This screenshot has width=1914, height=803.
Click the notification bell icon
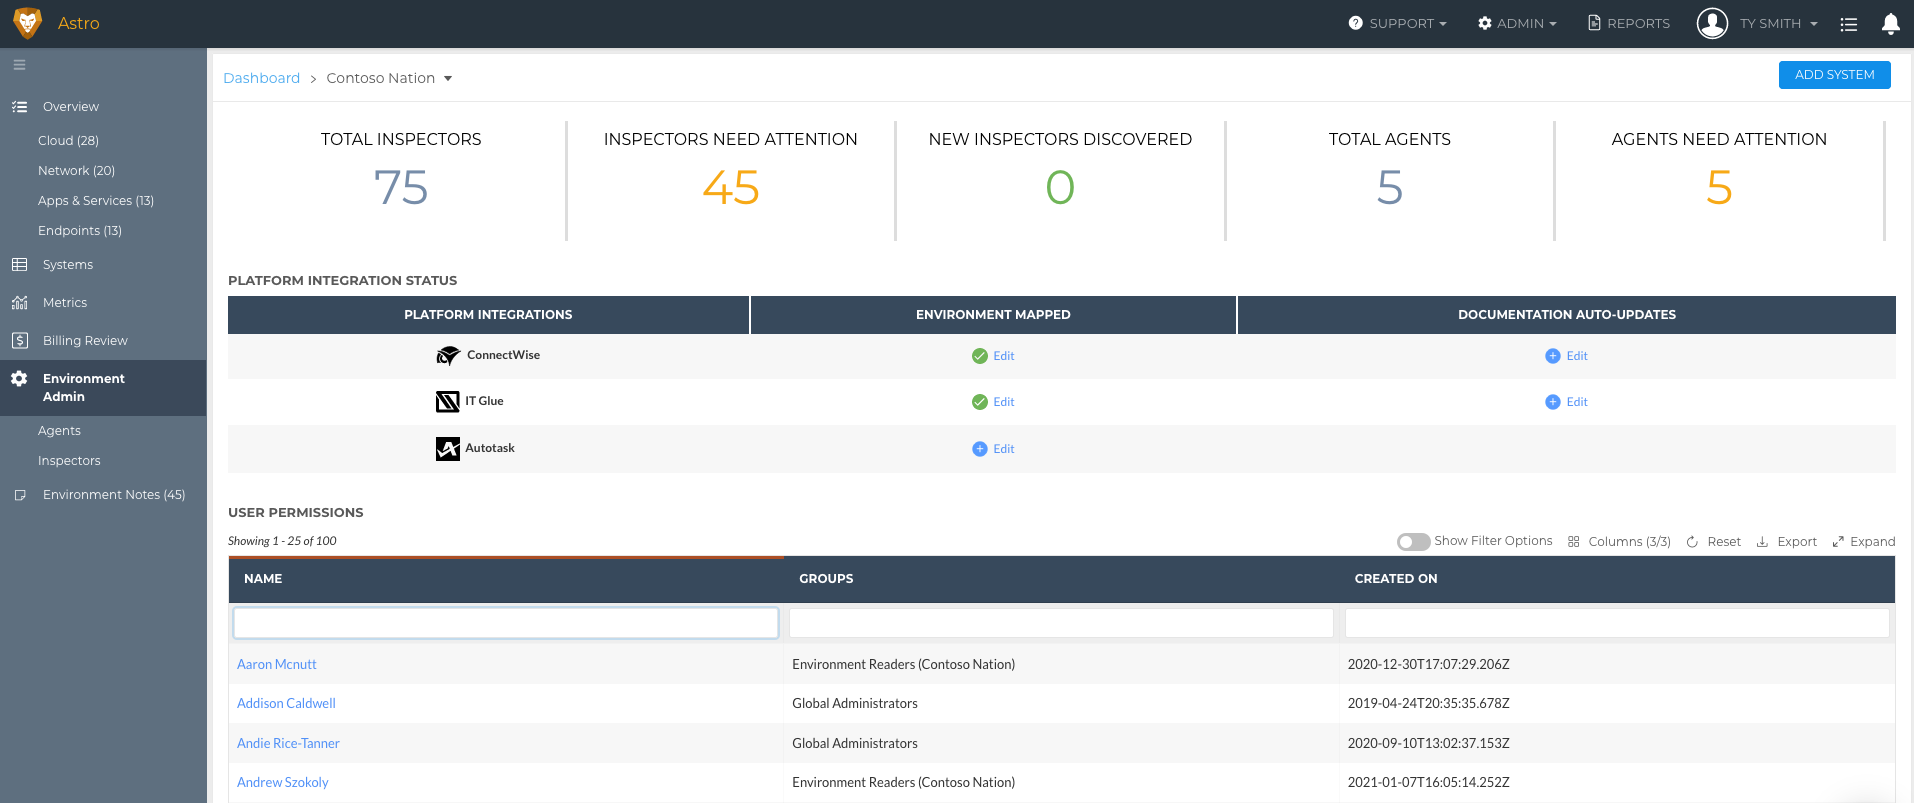(x=1890, y=24)
